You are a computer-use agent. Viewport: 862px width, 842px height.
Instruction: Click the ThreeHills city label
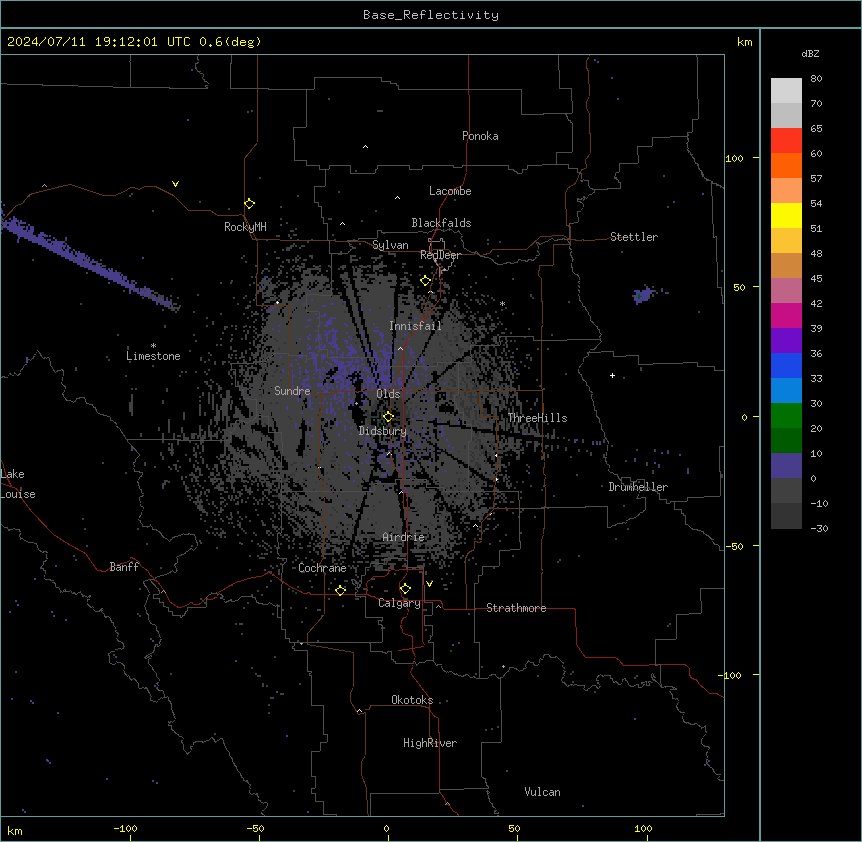click(x=537, y=418)
